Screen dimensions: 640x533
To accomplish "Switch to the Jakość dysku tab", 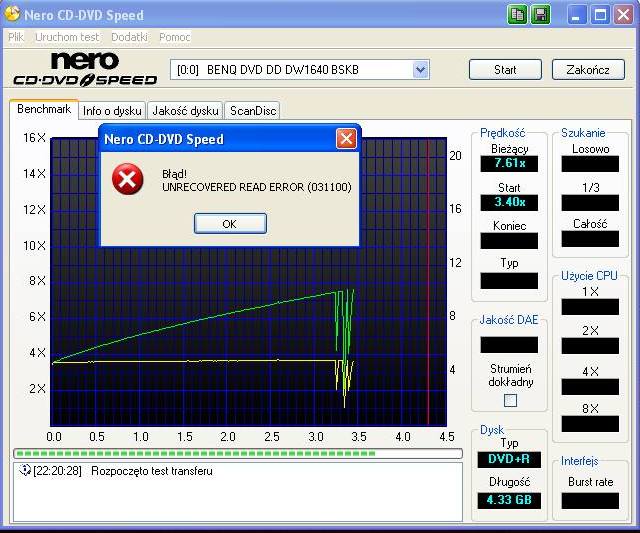I will click(x=185, y=111).
